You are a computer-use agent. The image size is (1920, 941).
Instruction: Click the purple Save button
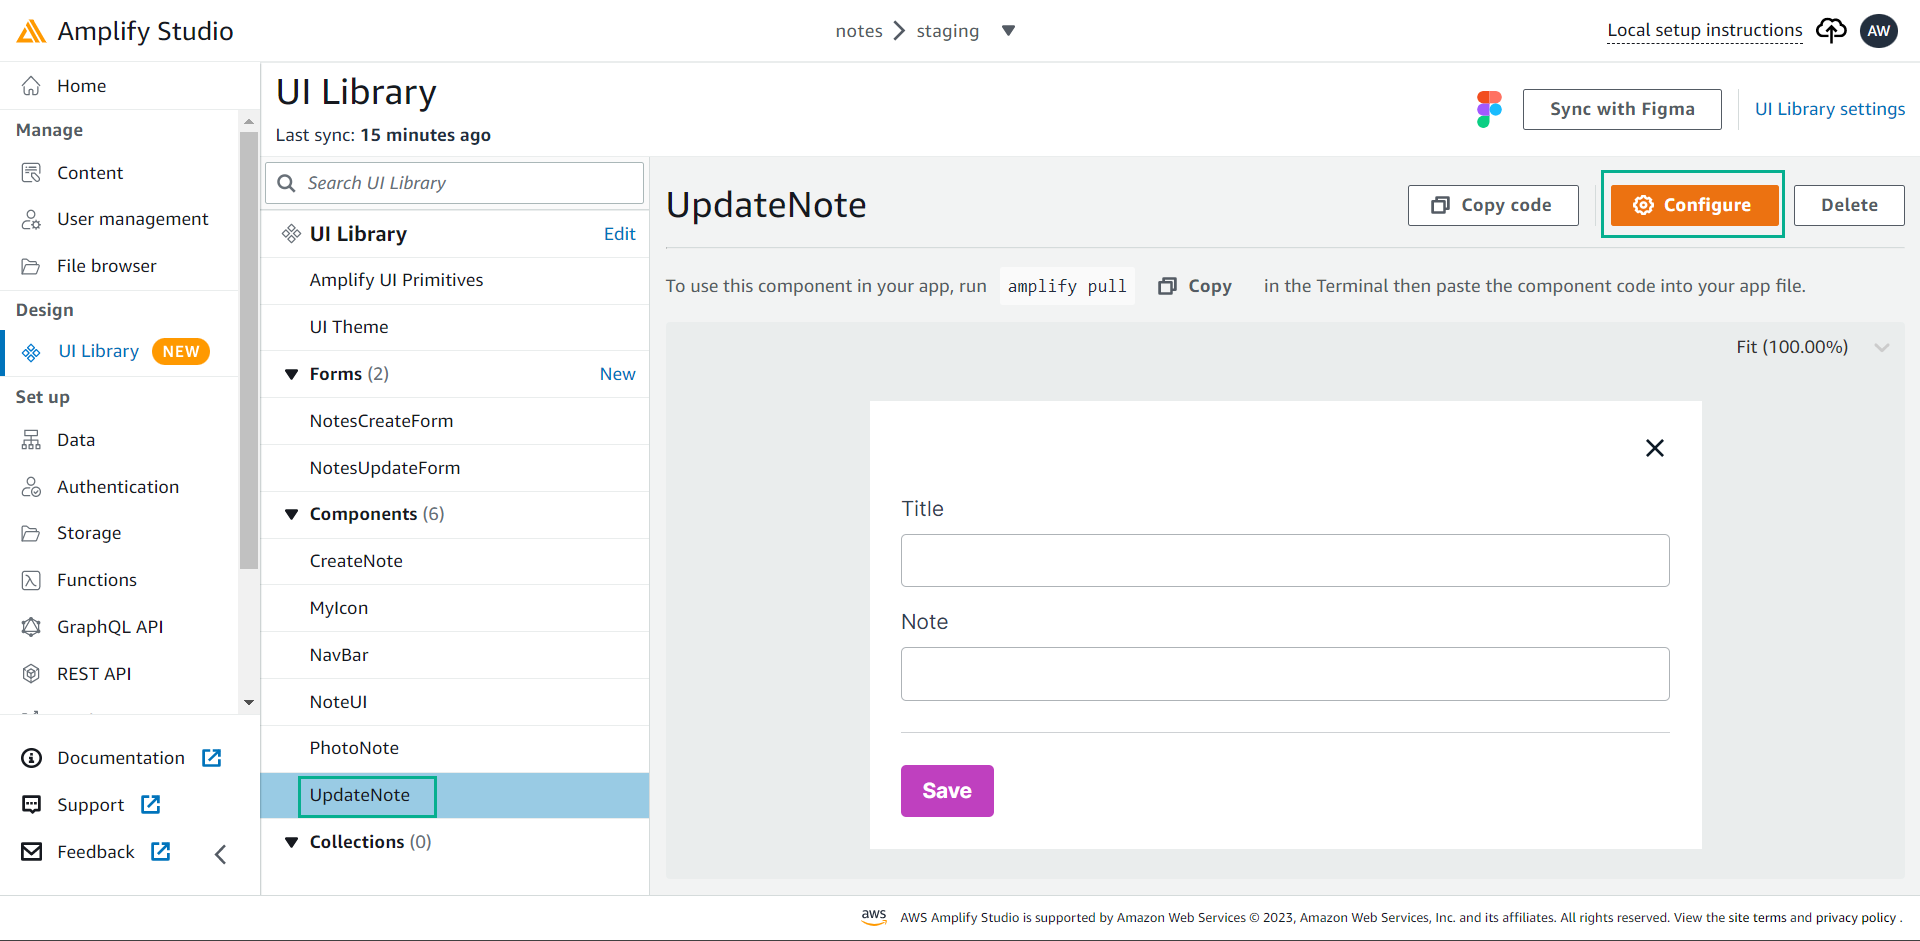[947, 791]
